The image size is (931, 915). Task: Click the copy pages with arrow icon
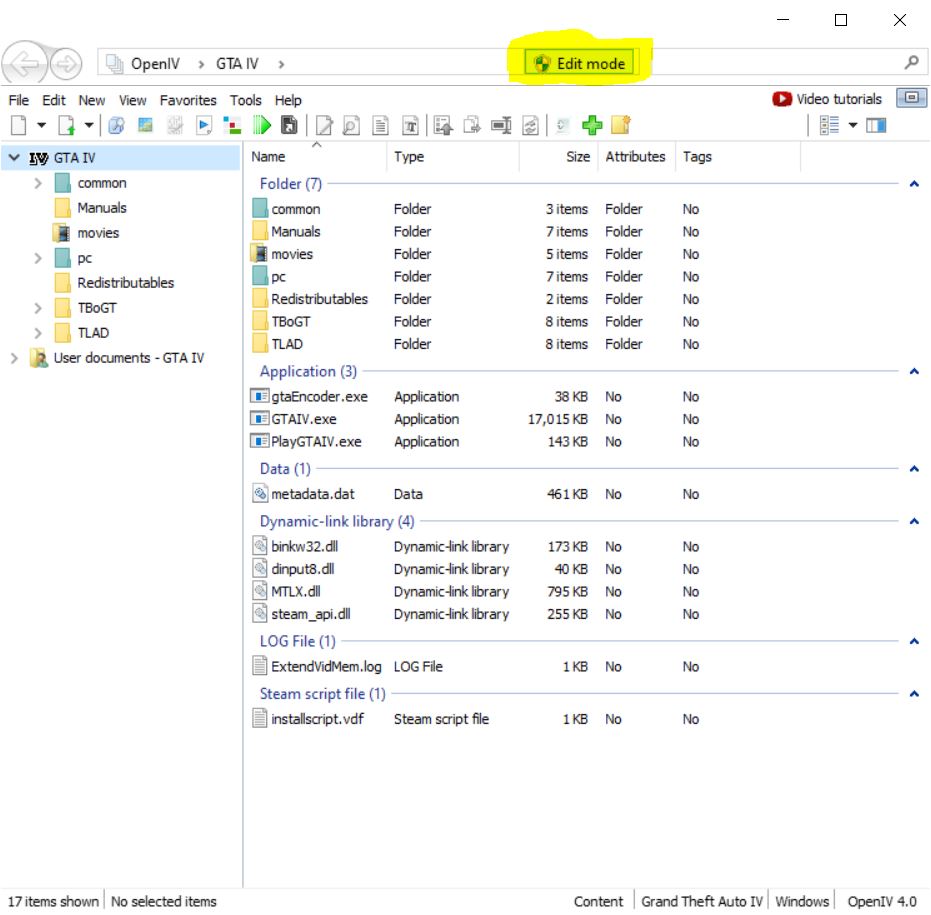coord(472,125)
